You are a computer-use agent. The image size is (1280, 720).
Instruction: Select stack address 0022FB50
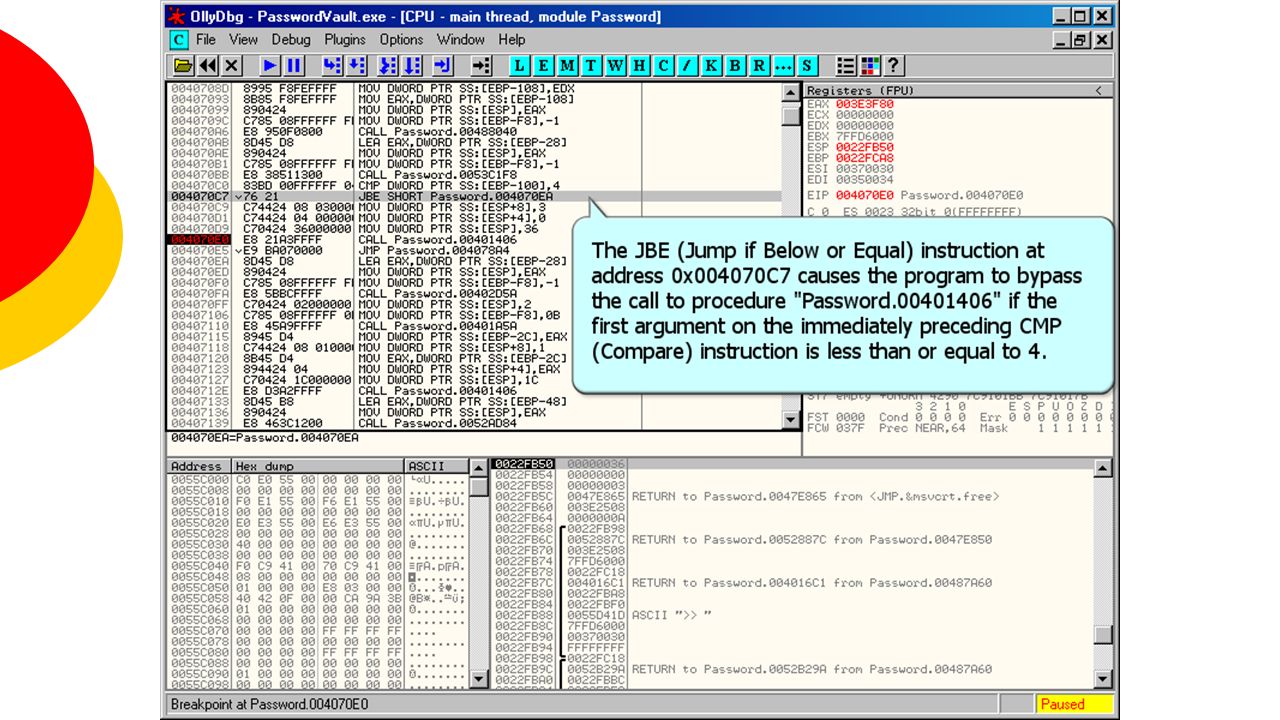point(522,464)
